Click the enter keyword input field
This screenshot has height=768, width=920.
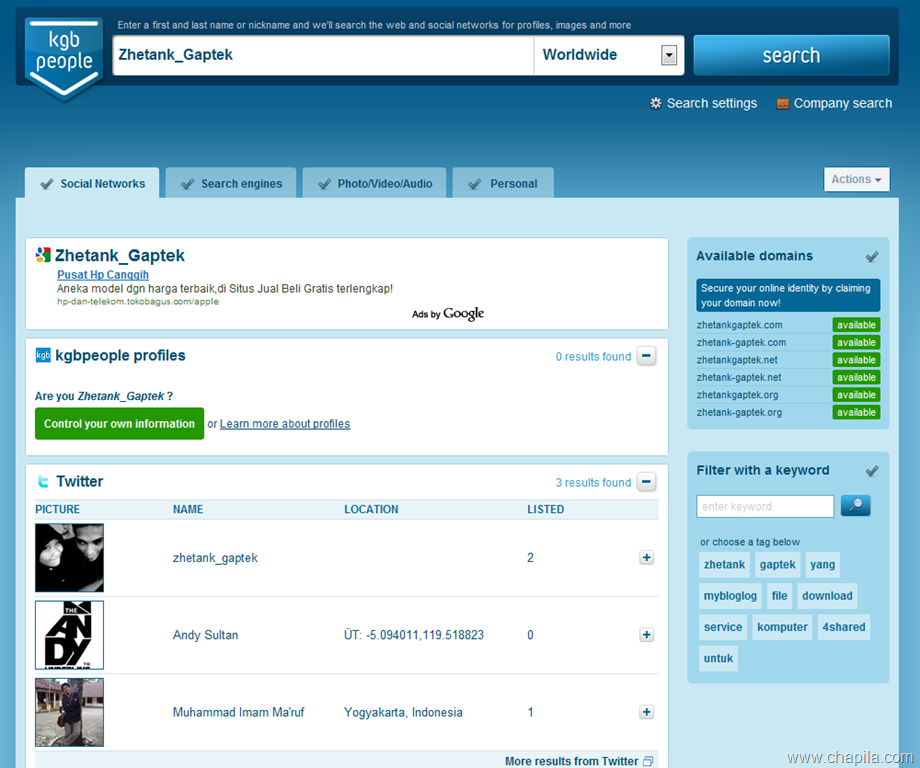click(765, 506)
